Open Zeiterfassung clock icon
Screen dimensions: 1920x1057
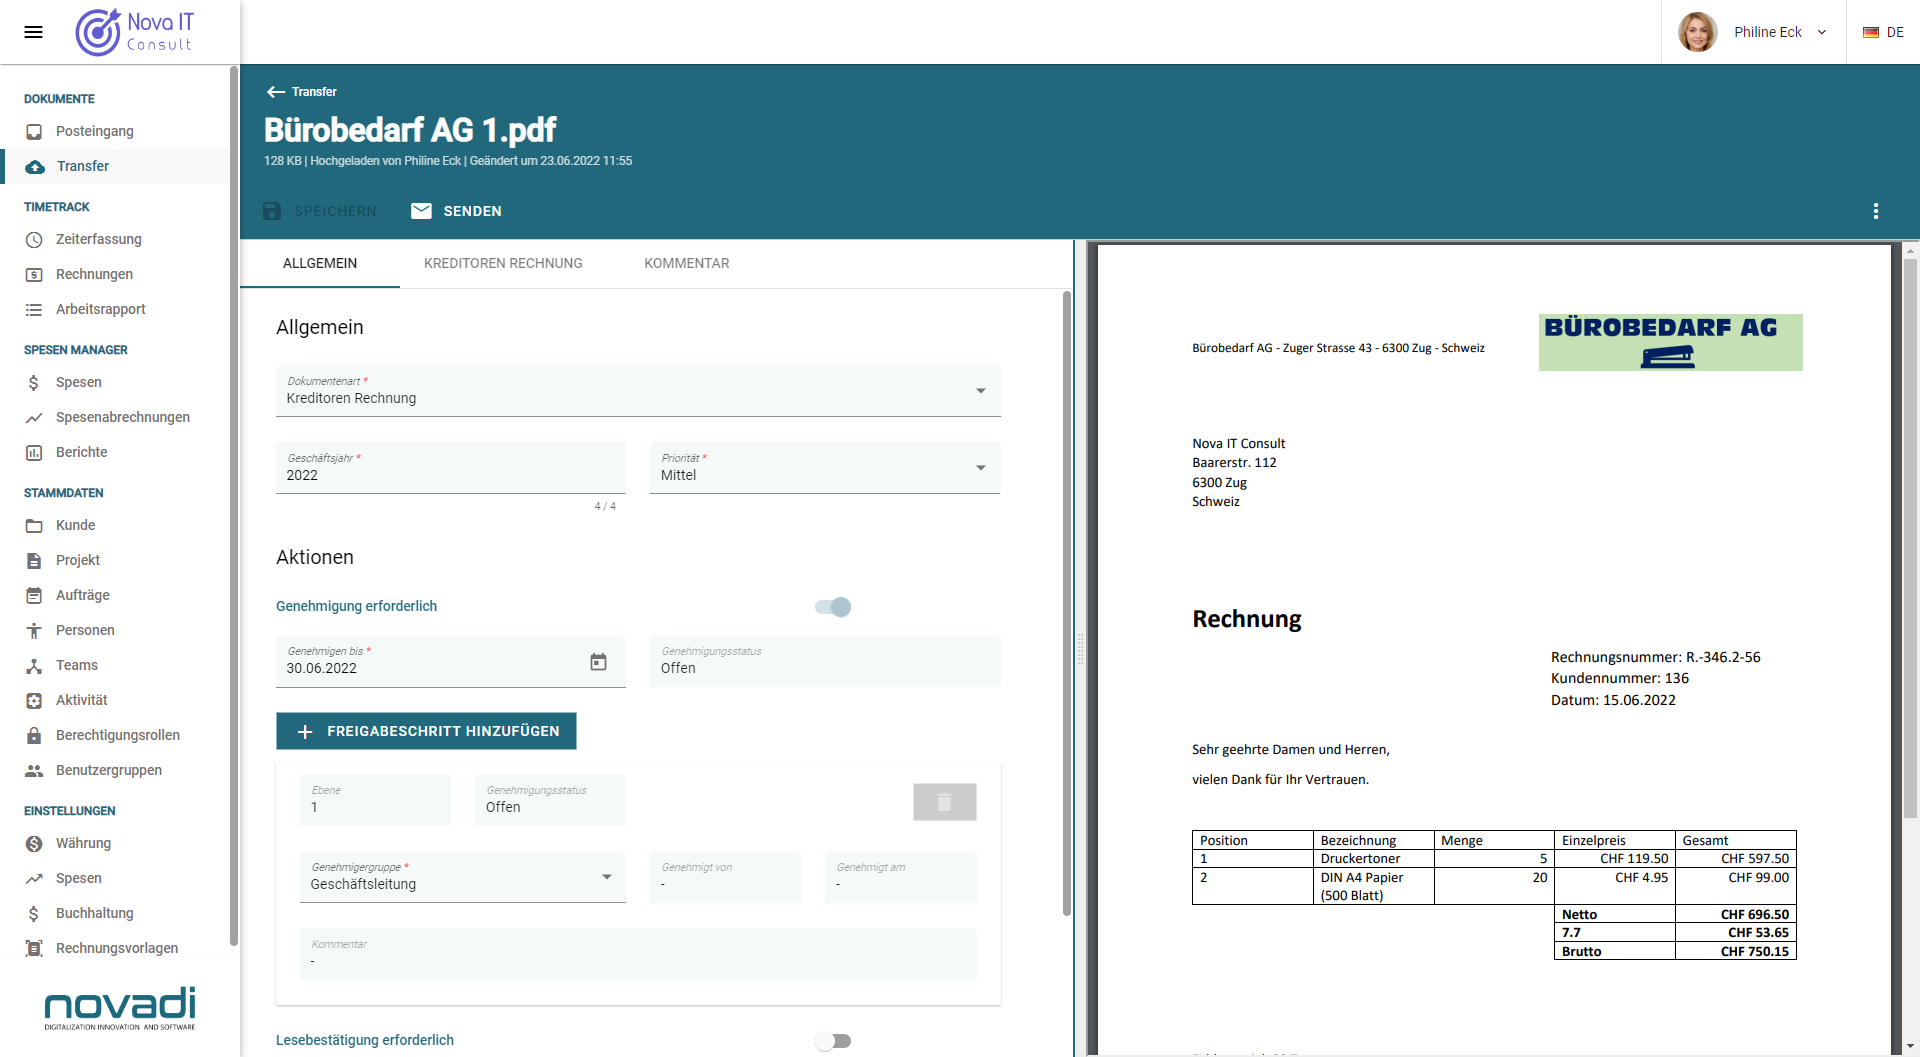(34, 240)
